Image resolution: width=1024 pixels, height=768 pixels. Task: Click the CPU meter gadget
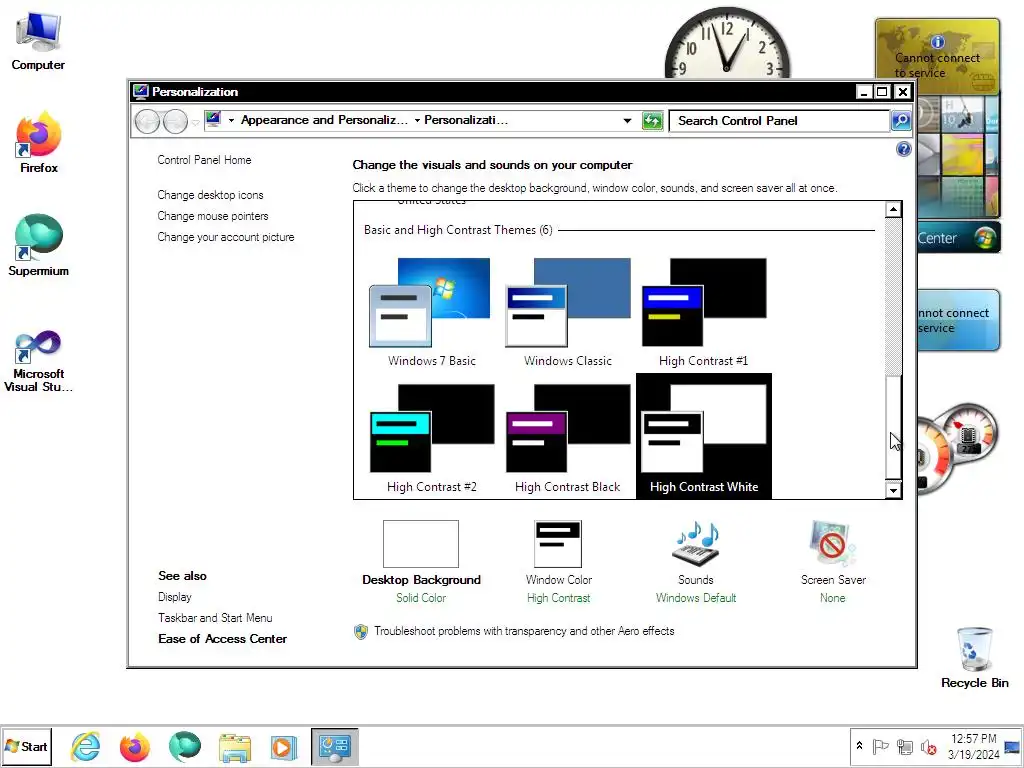click(957, 447)
